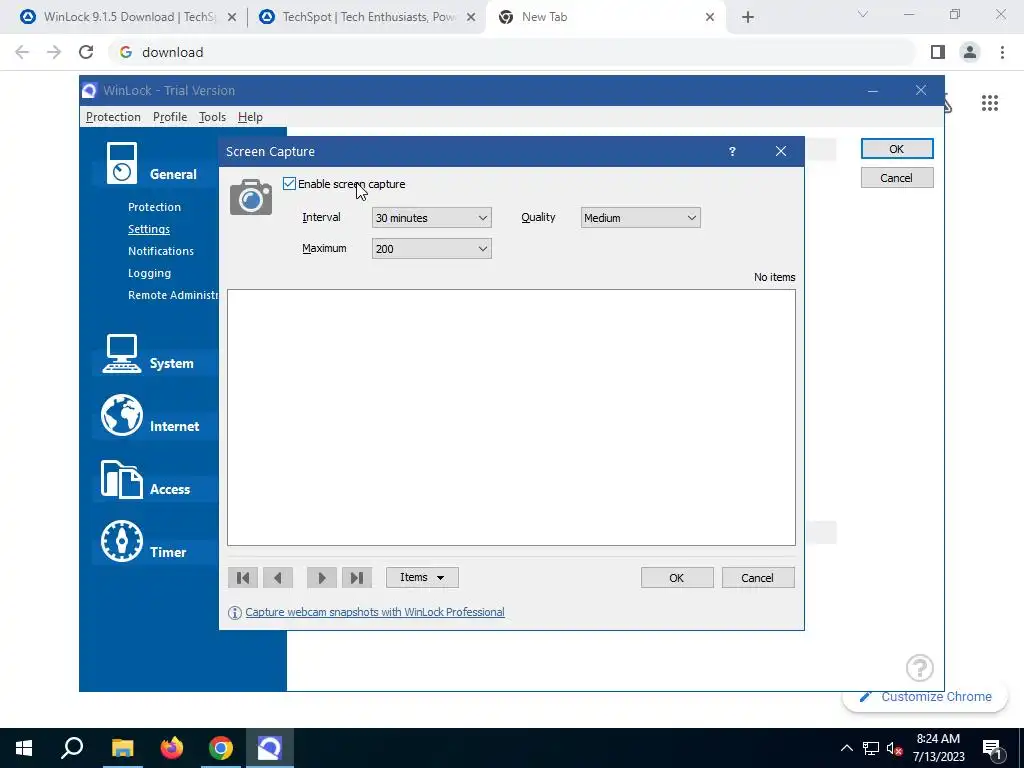Viewport: 1024px width, 768px height.
Task: Click OK in Screen Capture dialog
Action: pyautogui.click(x=677, y=578)
